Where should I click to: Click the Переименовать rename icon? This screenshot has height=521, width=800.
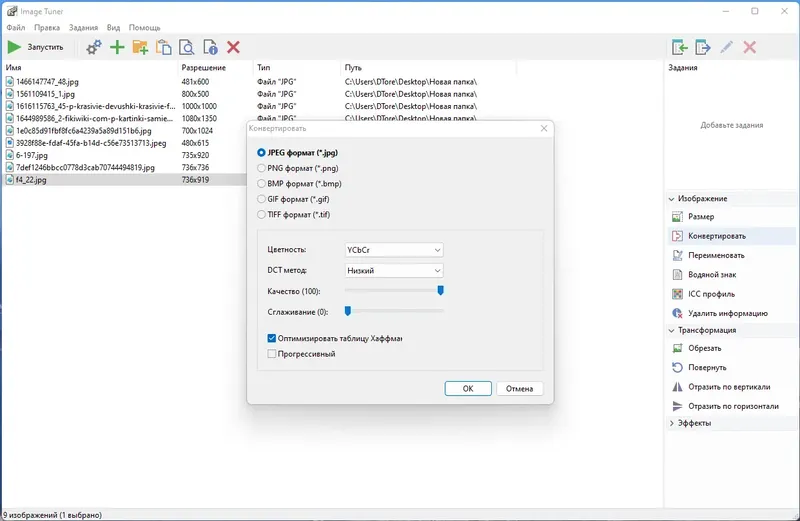pyautogui.click(x=678, y=255)
